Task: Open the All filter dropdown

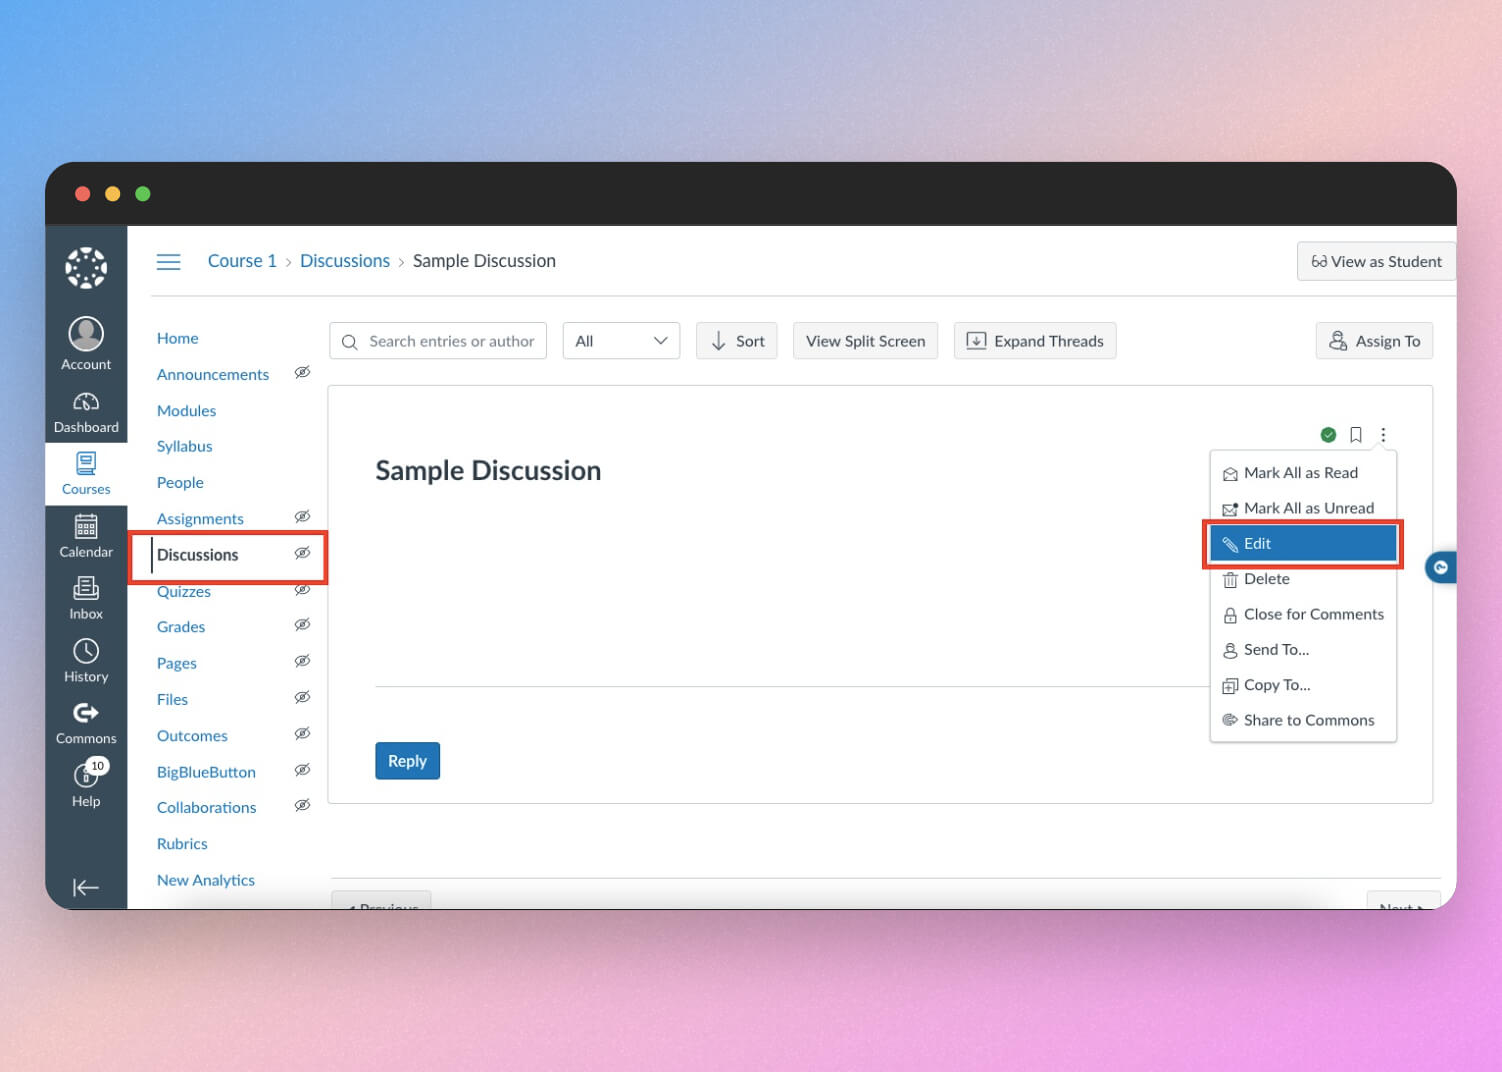Action: pos(621,340)
